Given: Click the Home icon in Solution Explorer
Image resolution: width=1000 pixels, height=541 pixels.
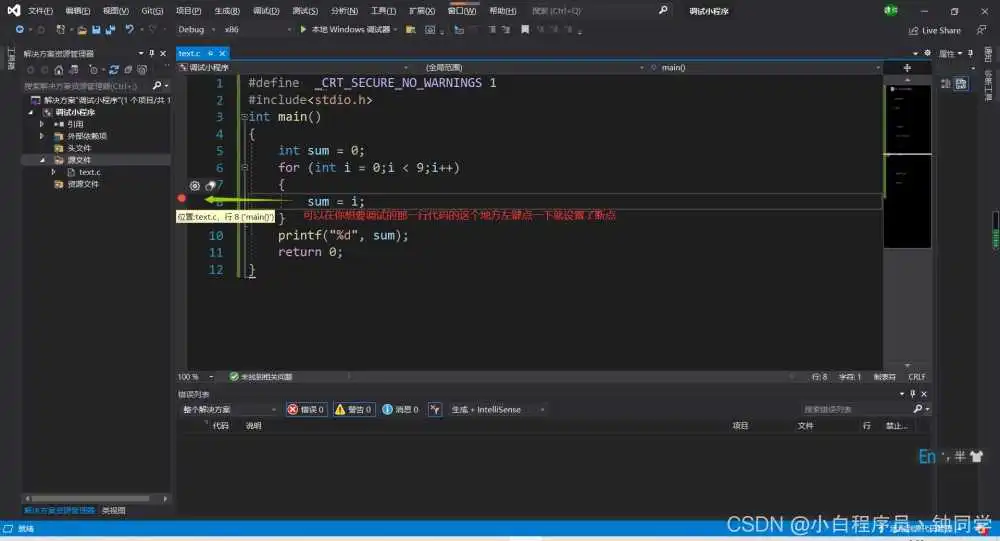Looking at the screenshot, I should (59, 70).
